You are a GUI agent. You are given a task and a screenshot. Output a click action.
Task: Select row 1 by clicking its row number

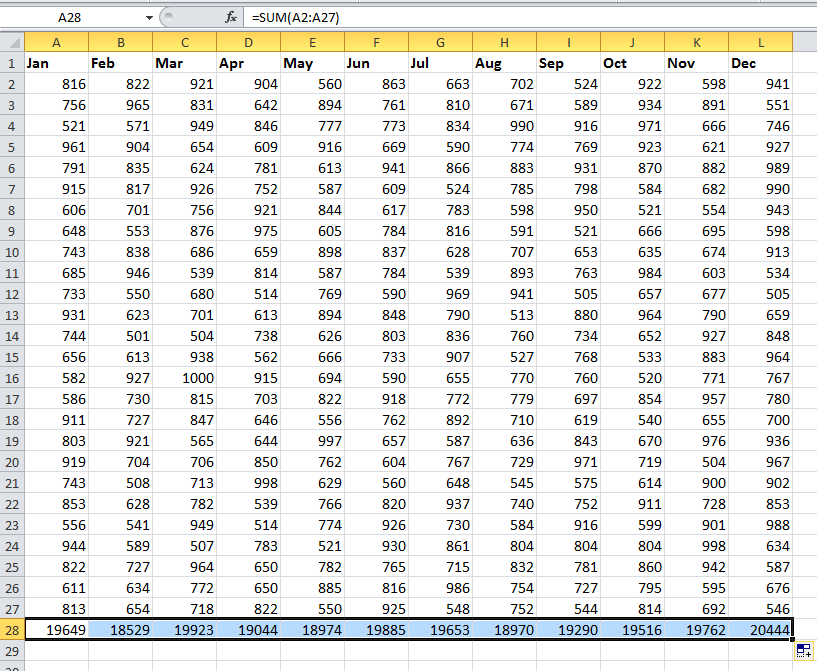tap(12, 62)
